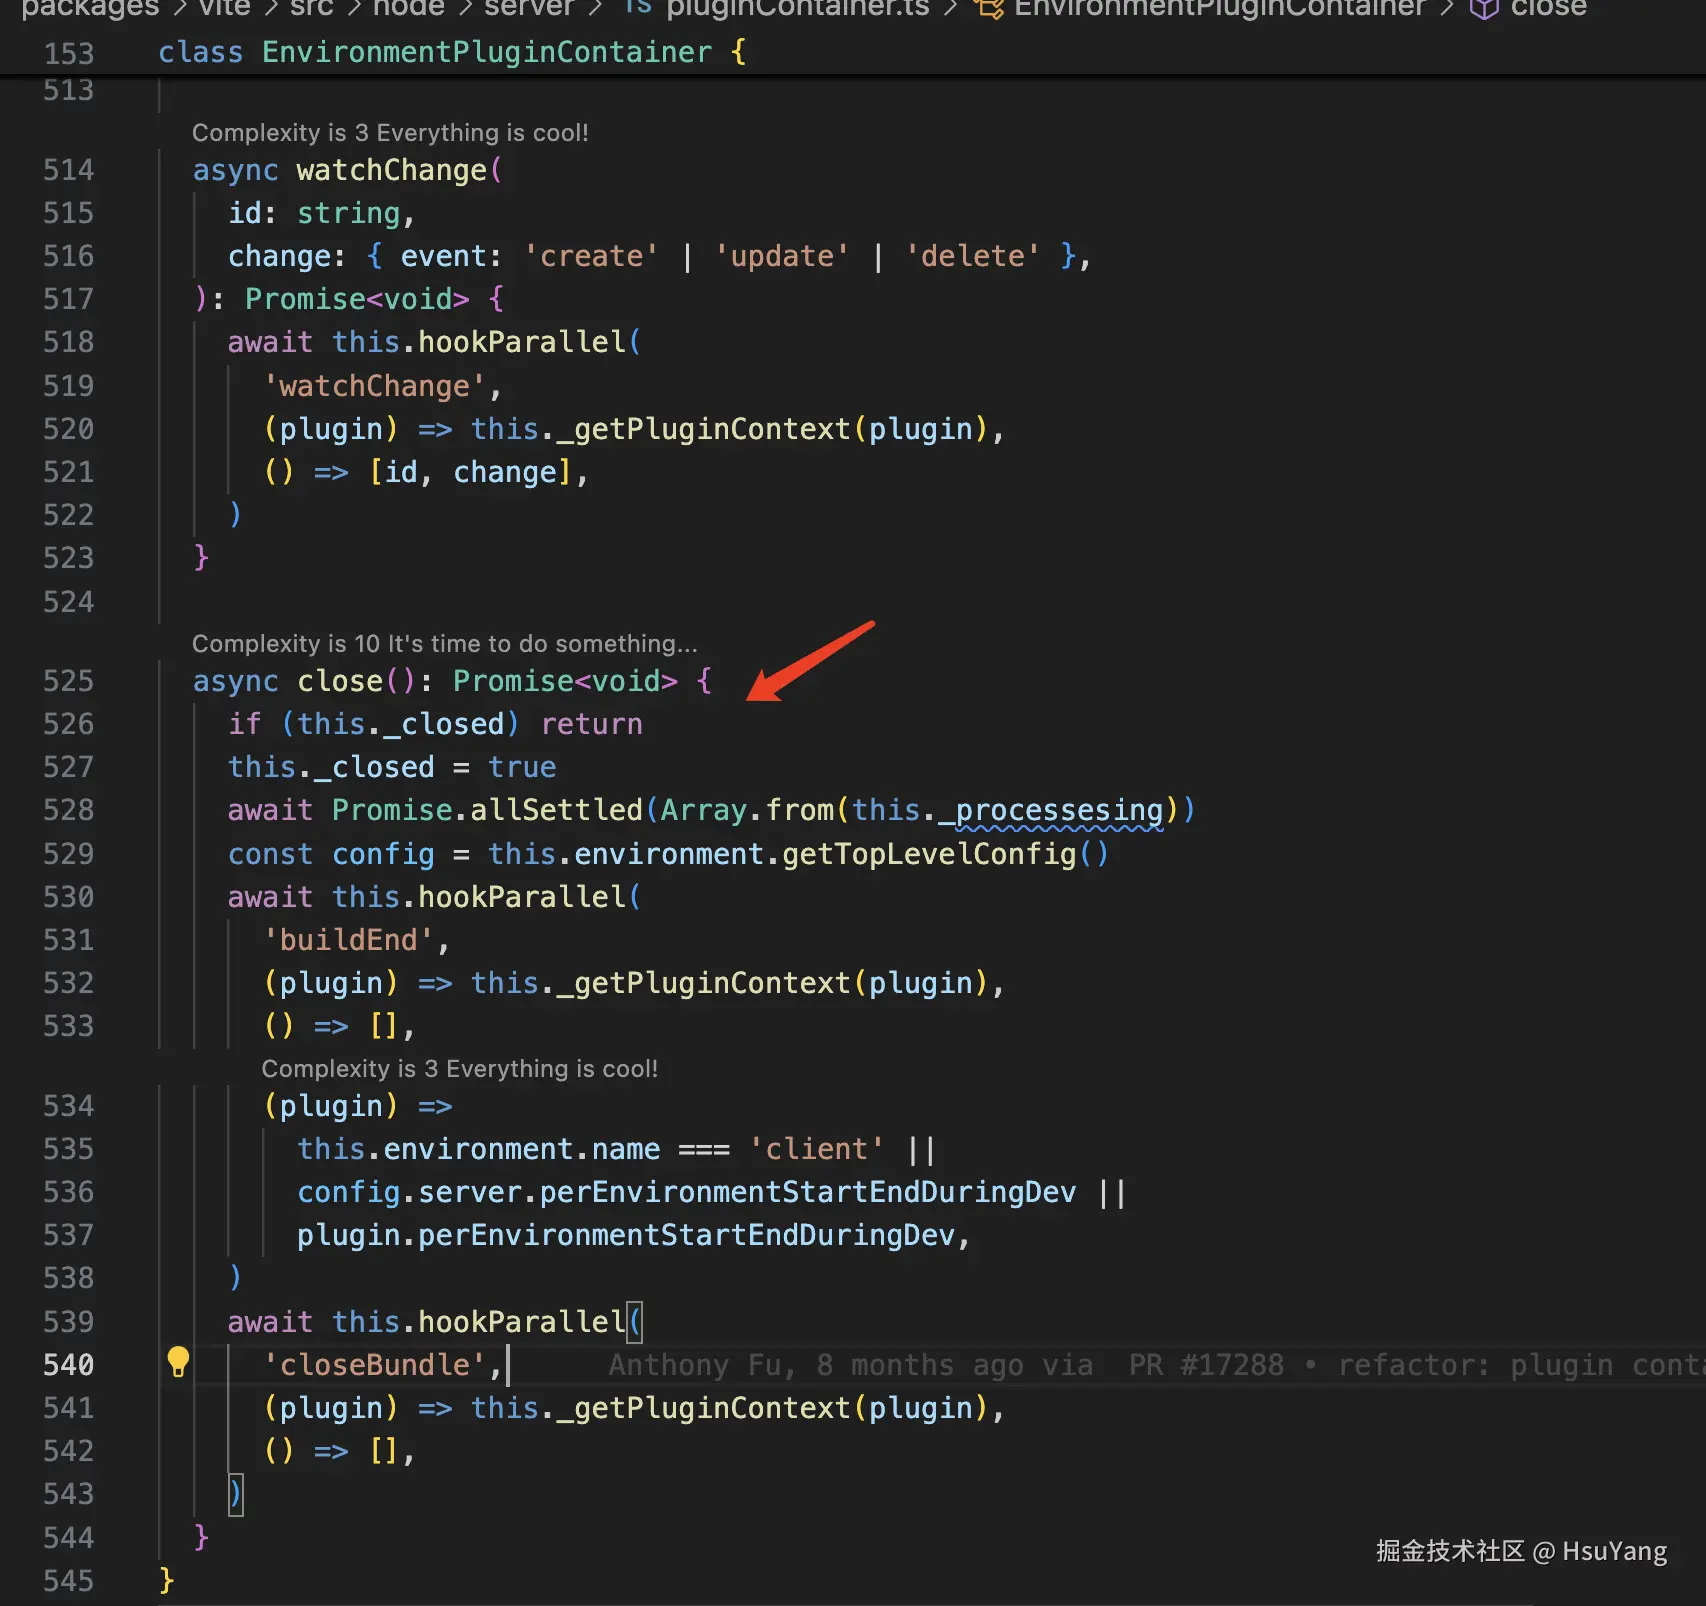
Task: Open the server breadcrumb folder
Action: click(x=529, y=8)
